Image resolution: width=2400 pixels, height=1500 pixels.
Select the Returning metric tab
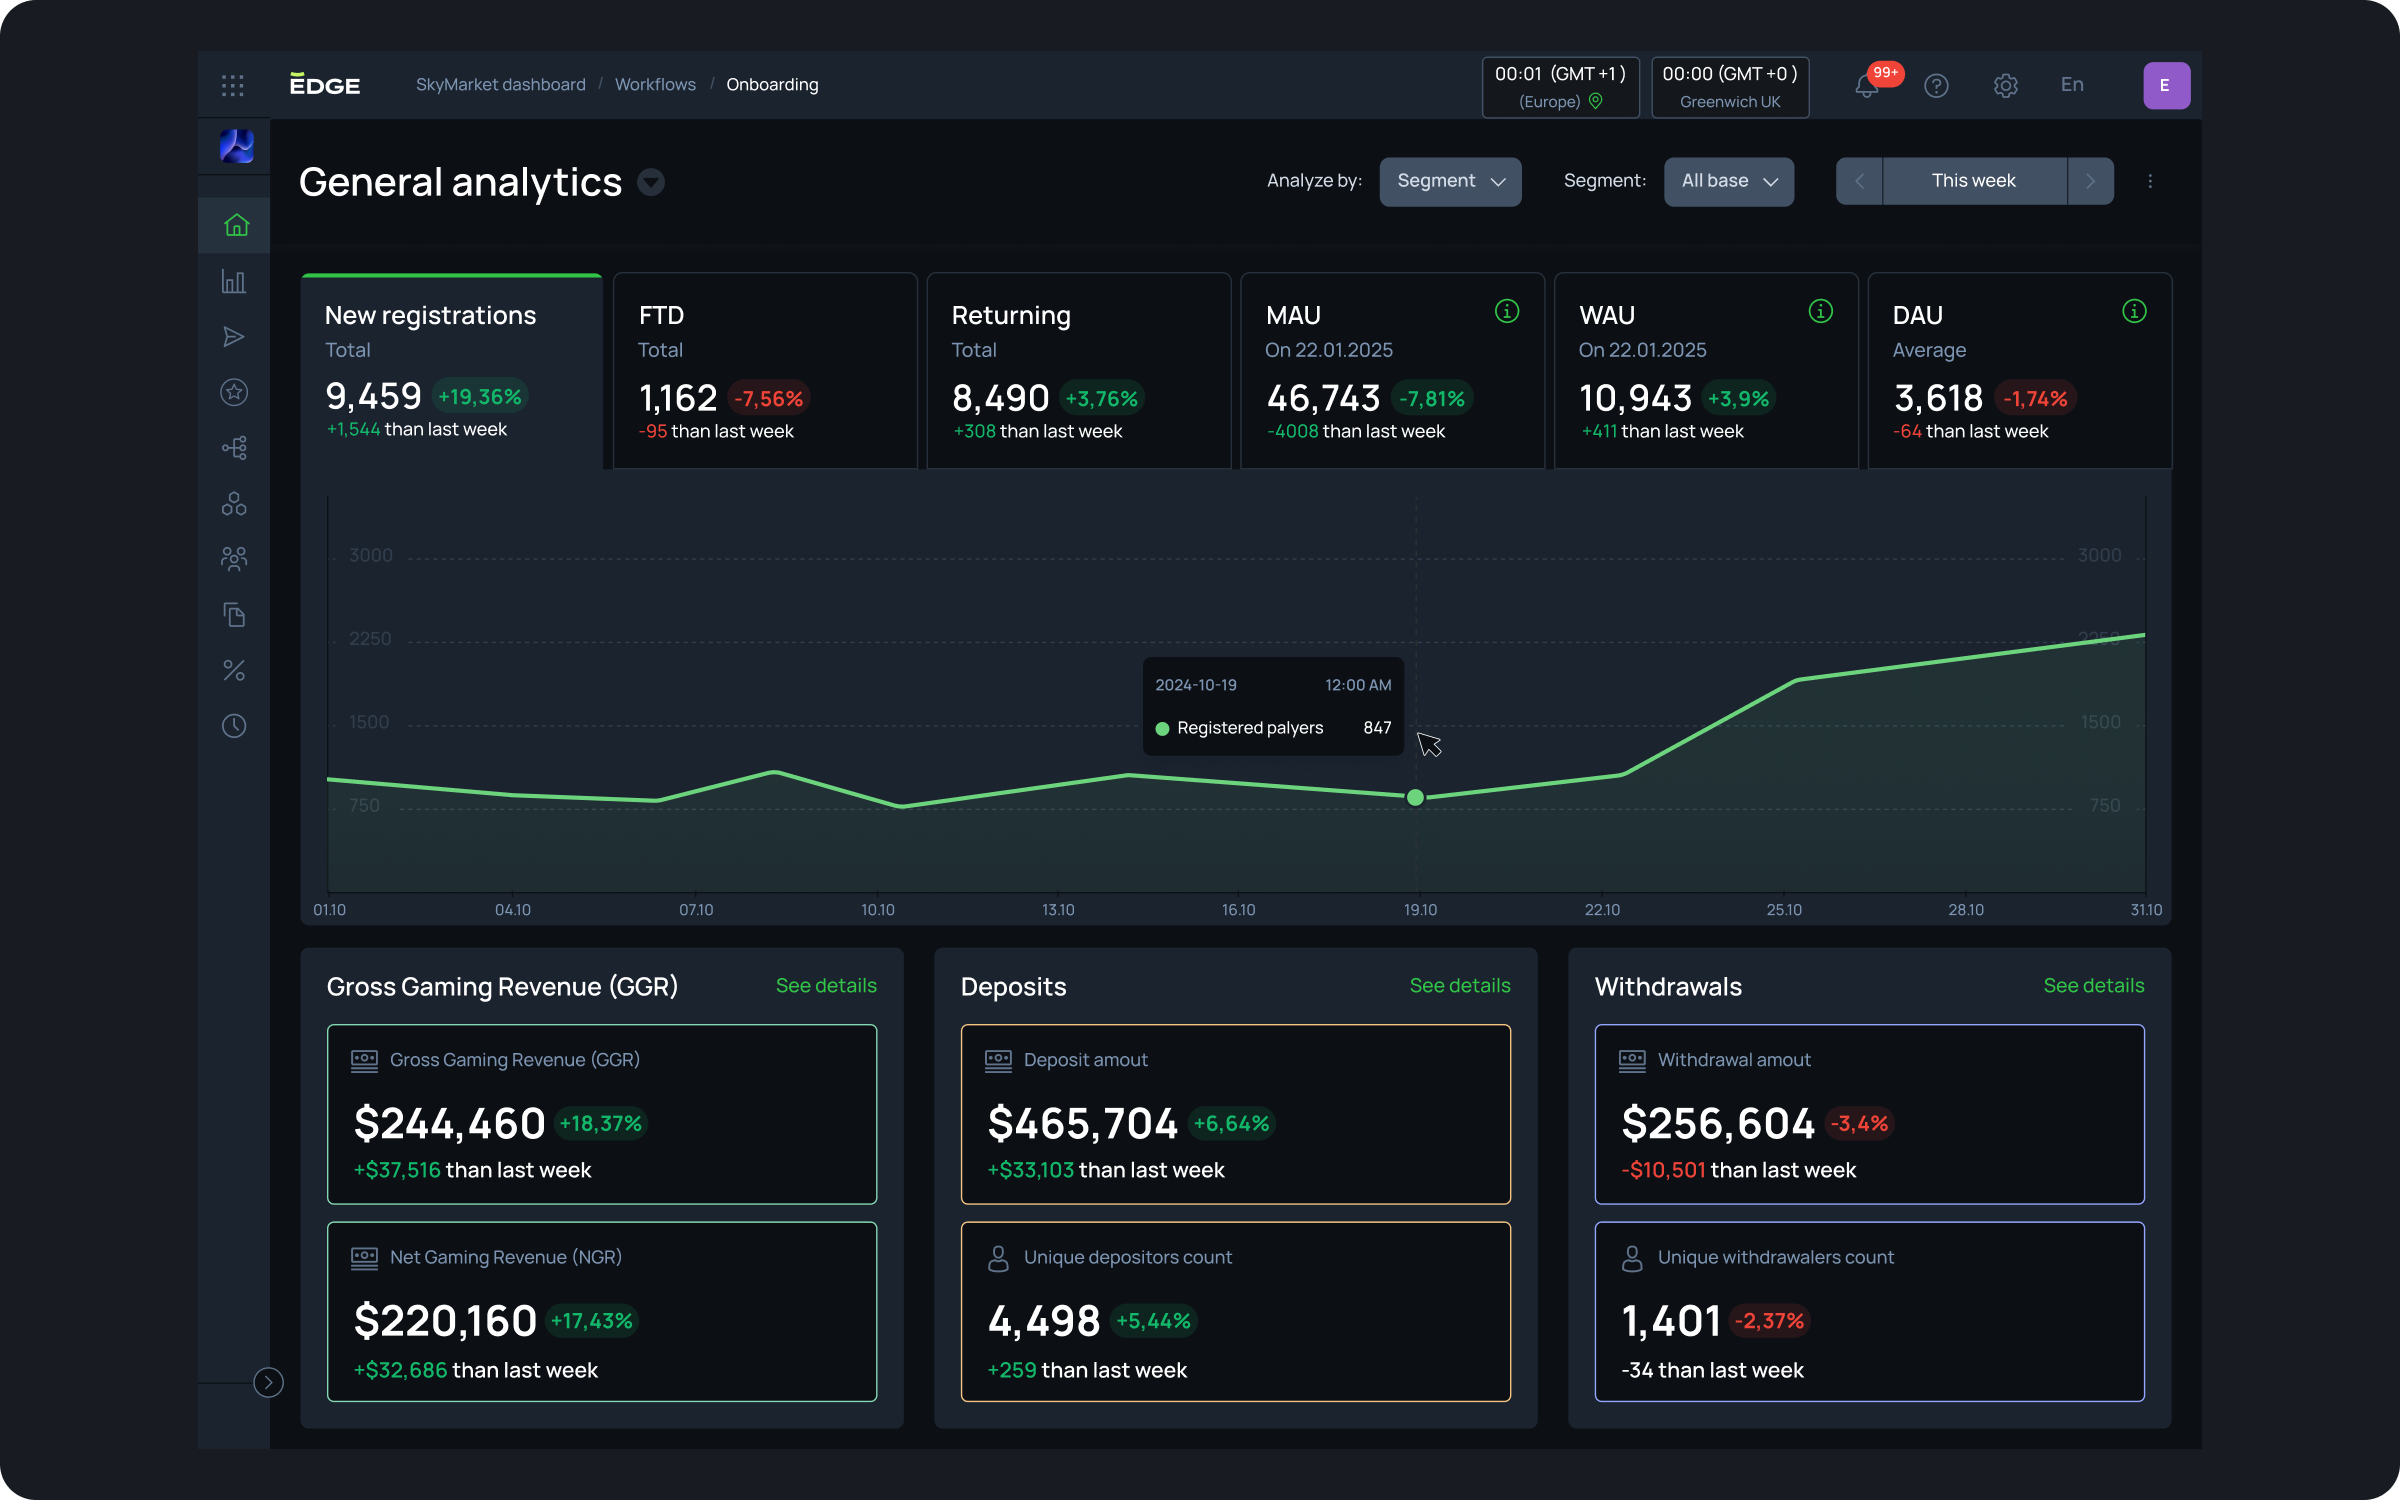(x=1078, y=370)
